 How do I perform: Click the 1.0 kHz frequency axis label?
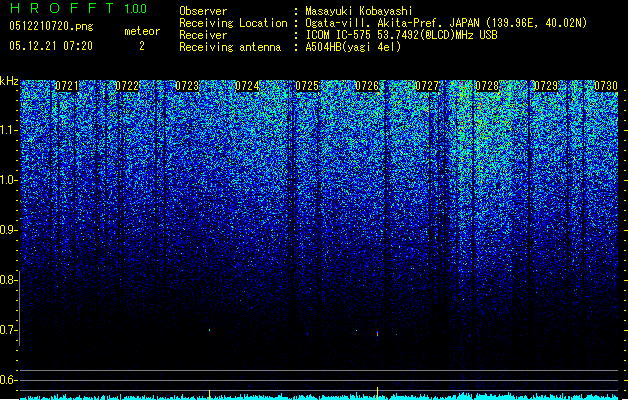(x=9, y=180)
